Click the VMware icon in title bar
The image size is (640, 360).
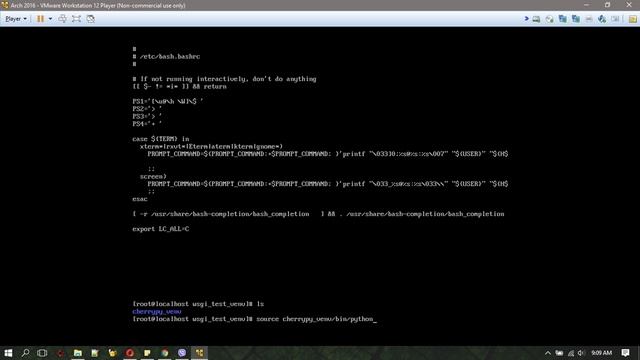(5, 5)
